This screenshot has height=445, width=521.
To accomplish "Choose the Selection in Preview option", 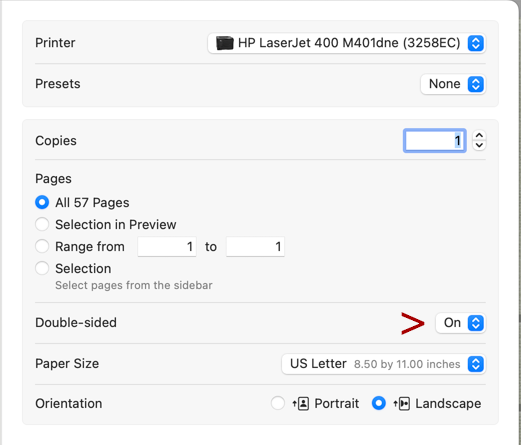I will click(x=42, y=224).
